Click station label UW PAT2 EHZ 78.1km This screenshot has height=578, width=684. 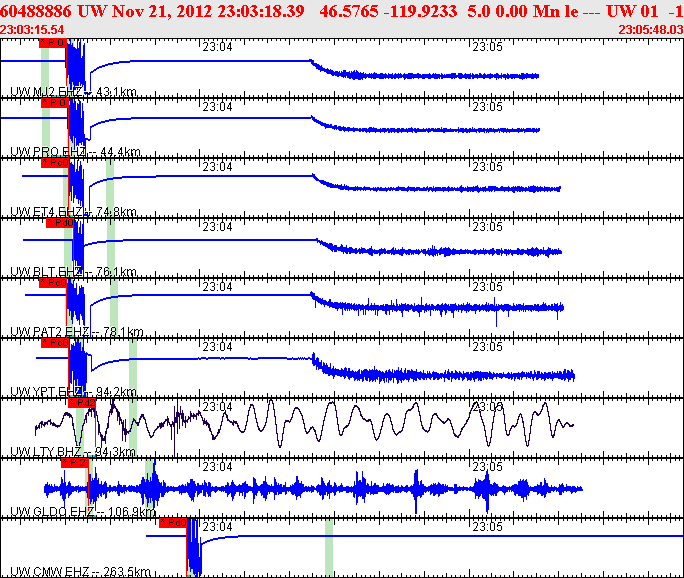click(x=77, y=332)
